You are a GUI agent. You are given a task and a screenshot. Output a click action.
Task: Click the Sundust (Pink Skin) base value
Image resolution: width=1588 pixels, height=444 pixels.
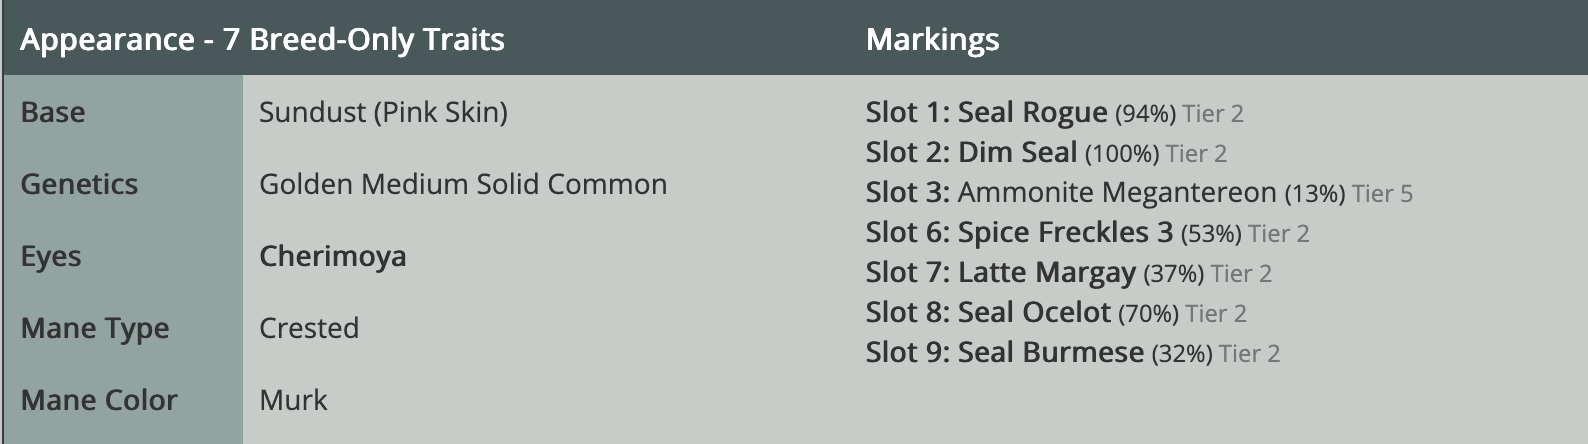click(383, 112)
